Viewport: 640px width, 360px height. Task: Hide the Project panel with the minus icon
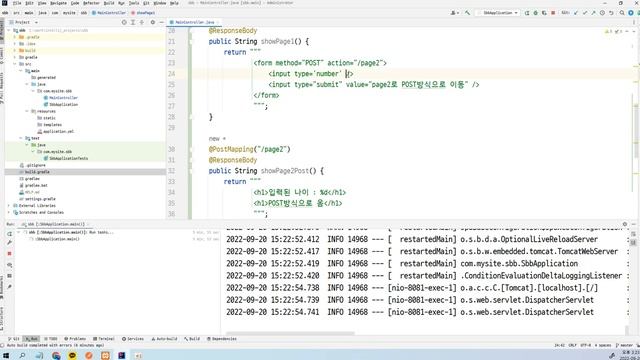point(161,22)
